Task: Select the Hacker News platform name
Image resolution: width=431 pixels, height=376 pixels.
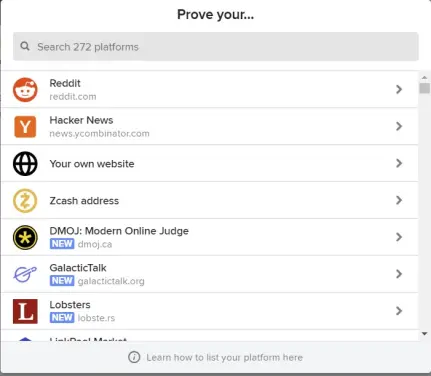Action: 81,120
